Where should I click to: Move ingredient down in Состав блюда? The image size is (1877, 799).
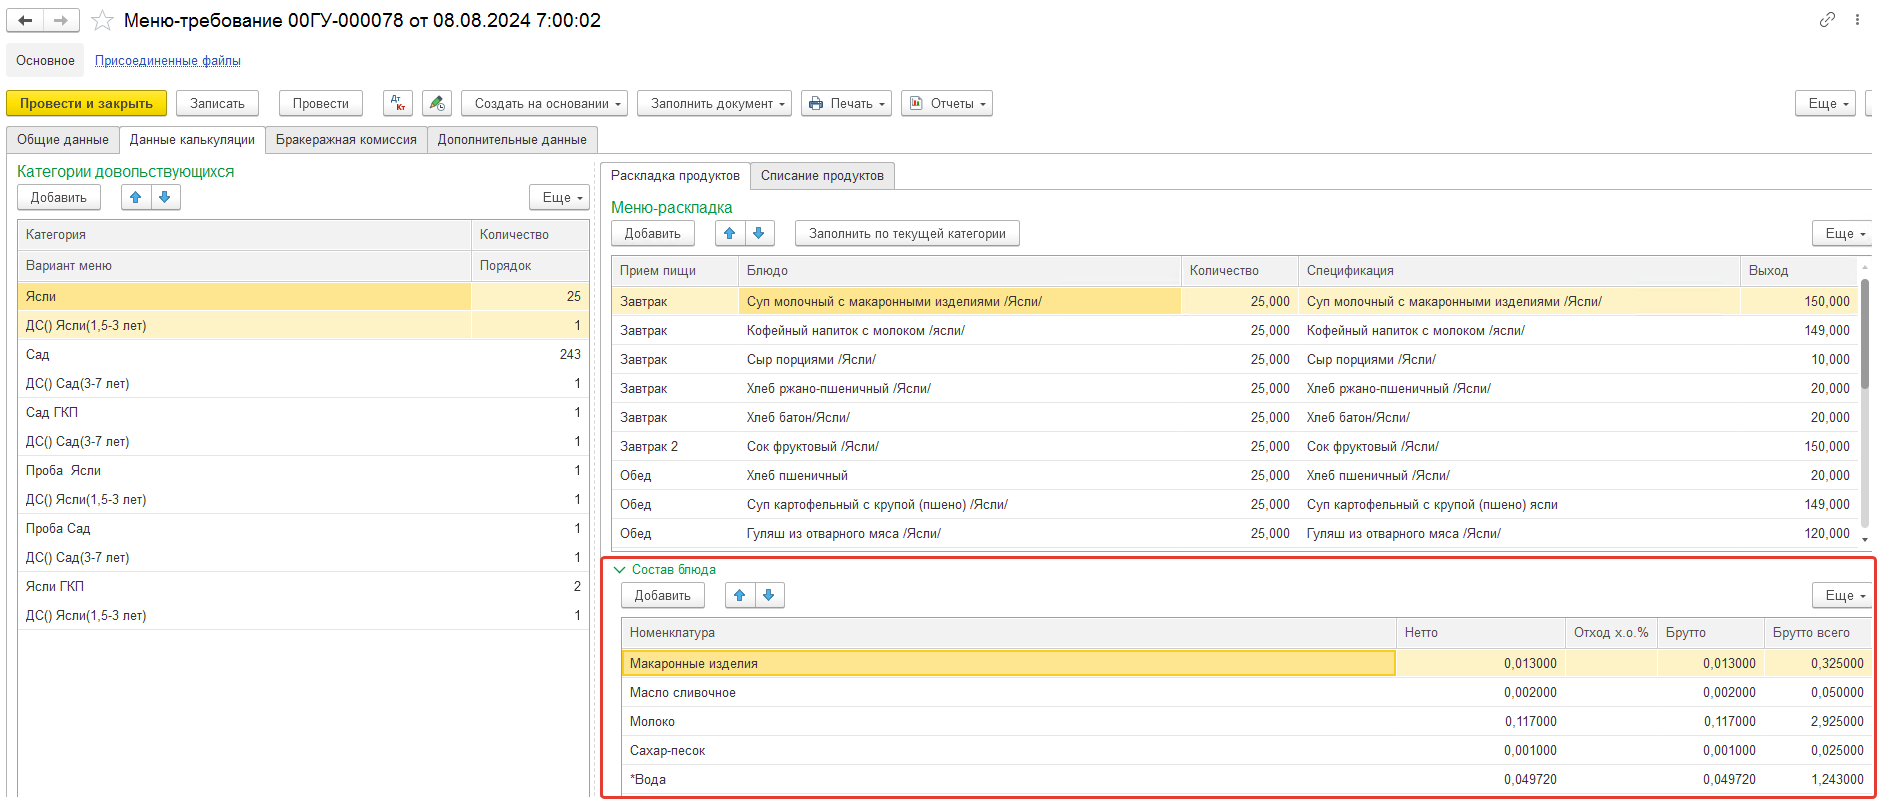[769, 595]
